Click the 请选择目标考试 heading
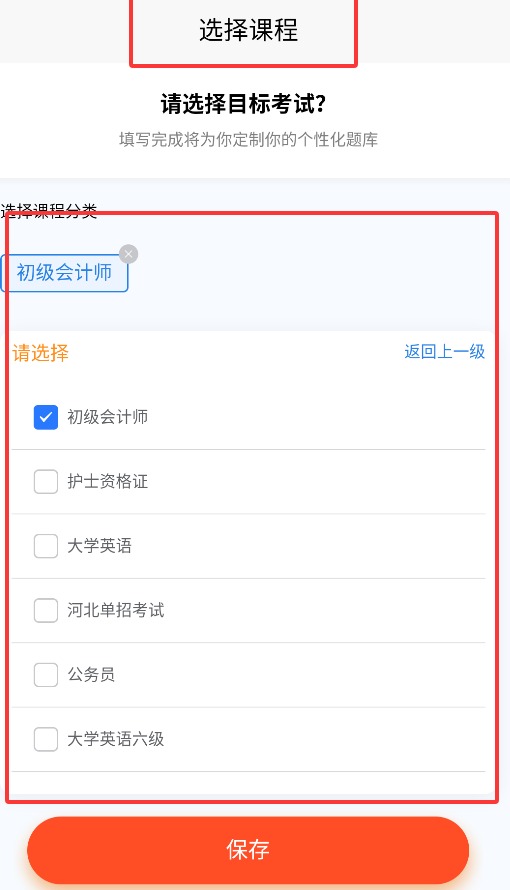This screenshot has height=890, width=510. (x=243, y=104)
